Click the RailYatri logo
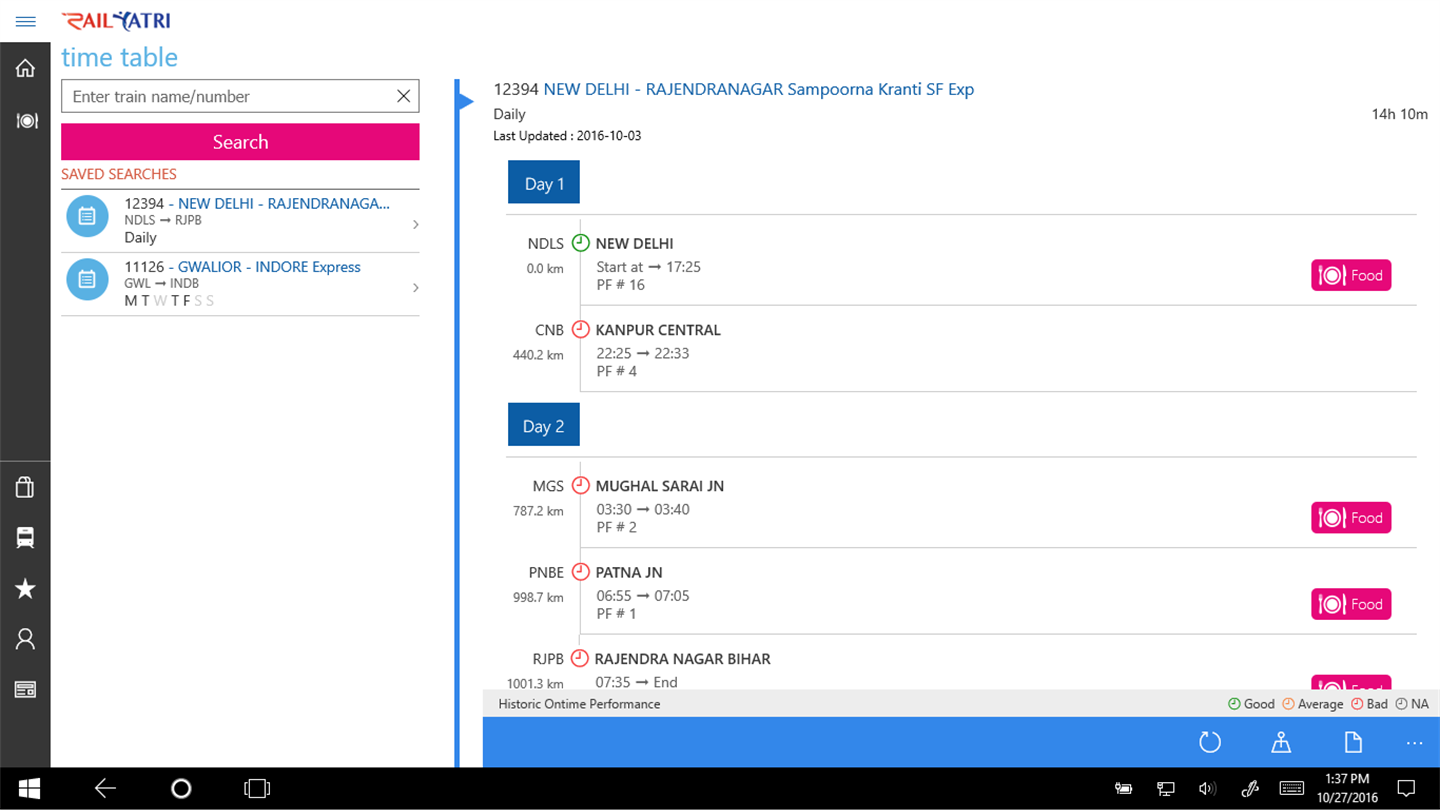This screenshot has width=1440, height=810. 116,21
